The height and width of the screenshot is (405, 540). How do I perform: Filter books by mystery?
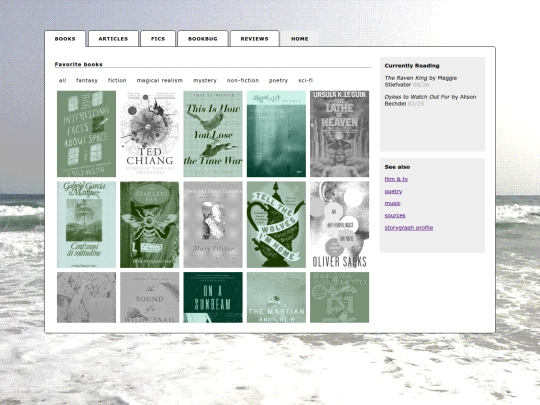205,80
